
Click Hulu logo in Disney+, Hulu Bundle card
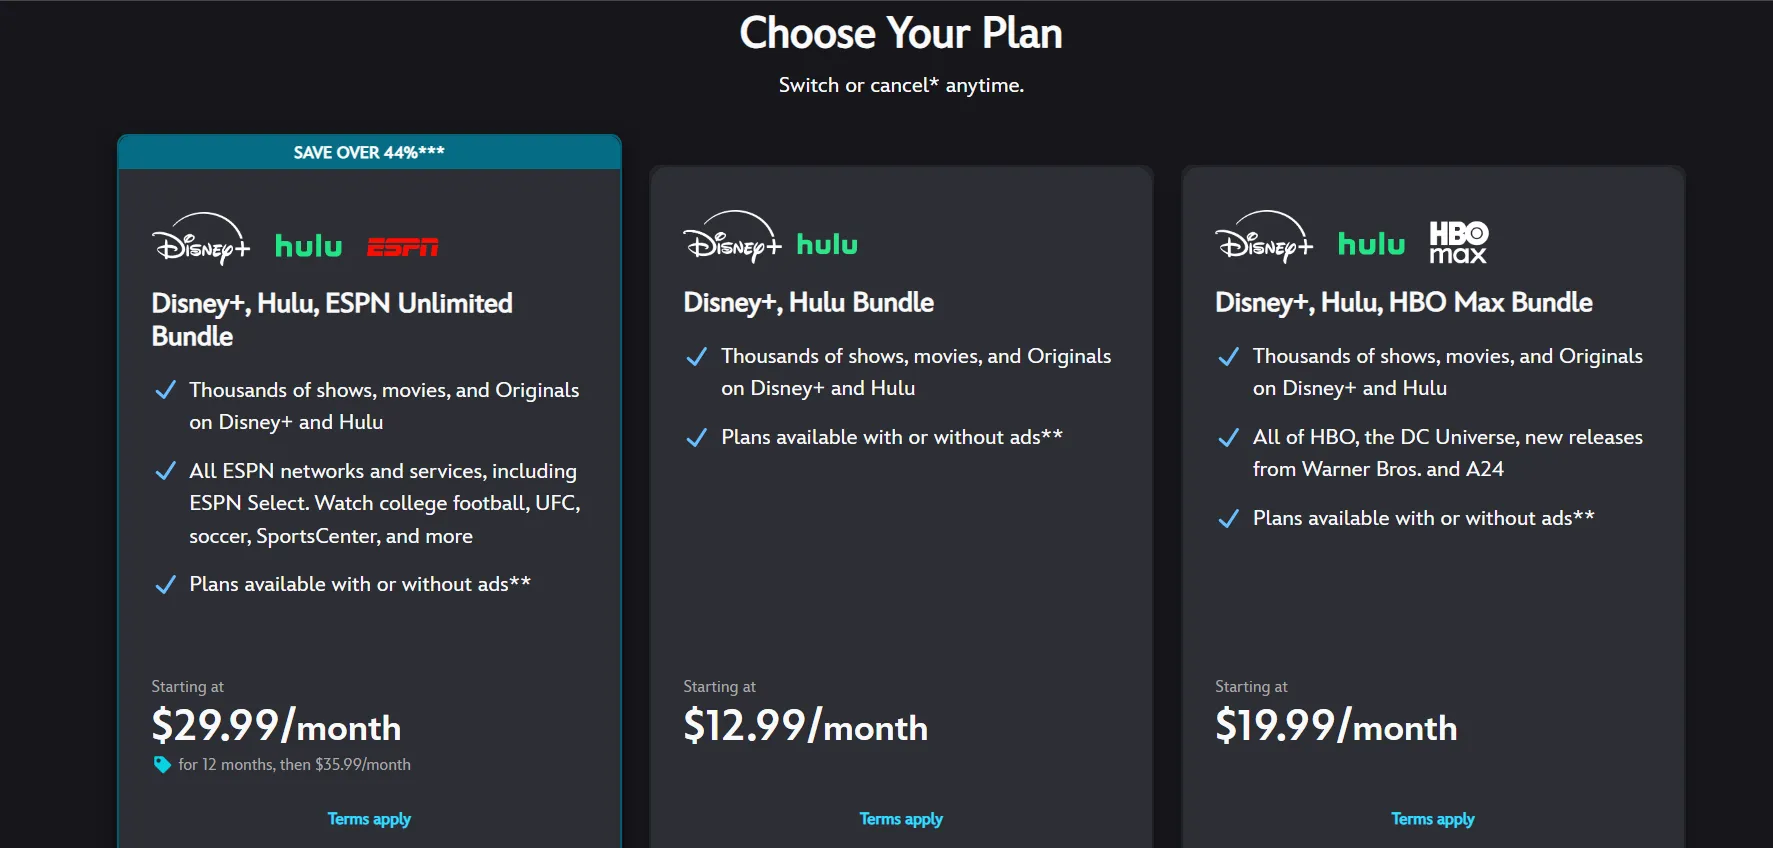(827, 244)
